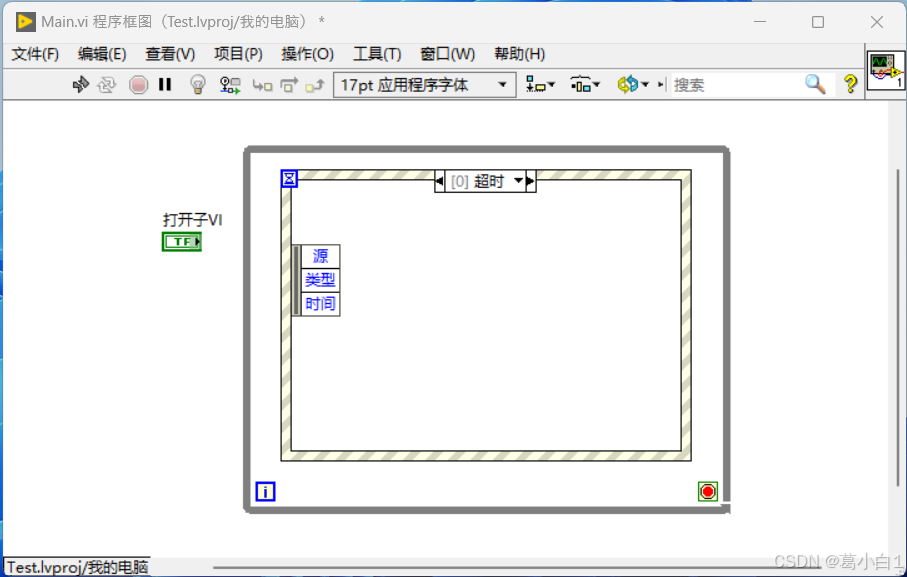Abort execution with the red stop icon

[138, 85]
